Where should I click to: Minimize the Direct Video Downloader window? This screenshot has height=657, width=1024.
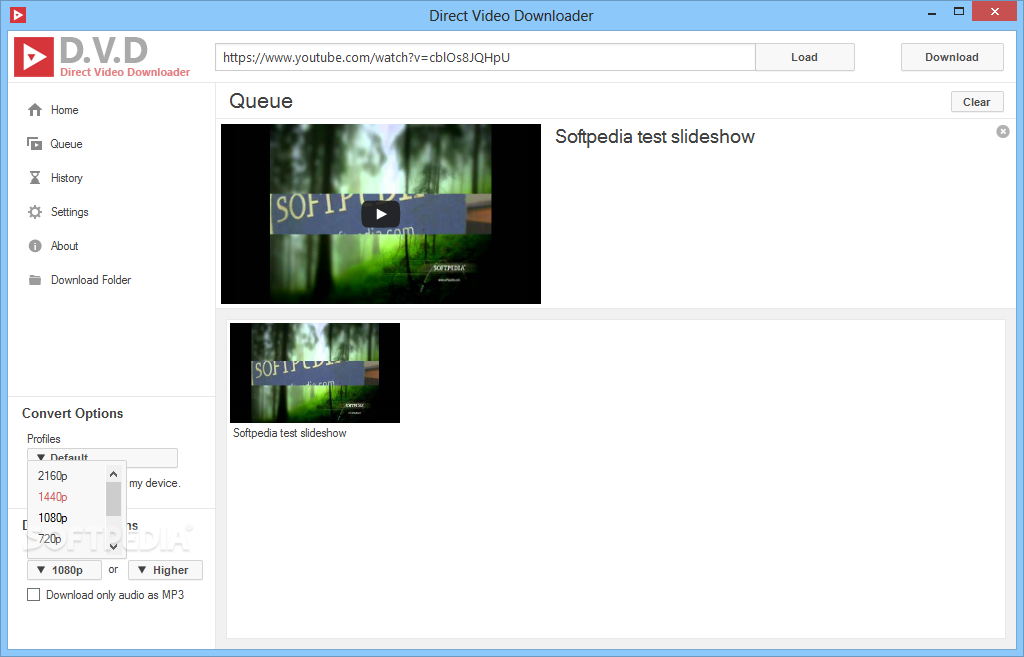pyautogui.click(x=932, y=12)
